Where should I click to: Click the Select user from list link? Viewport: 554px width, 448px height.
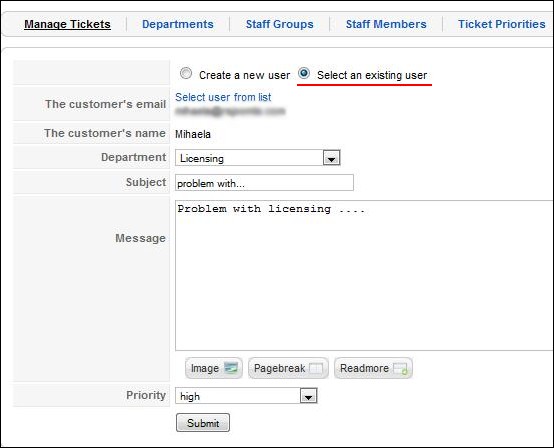pyautogui.click(x=223, y=97)
